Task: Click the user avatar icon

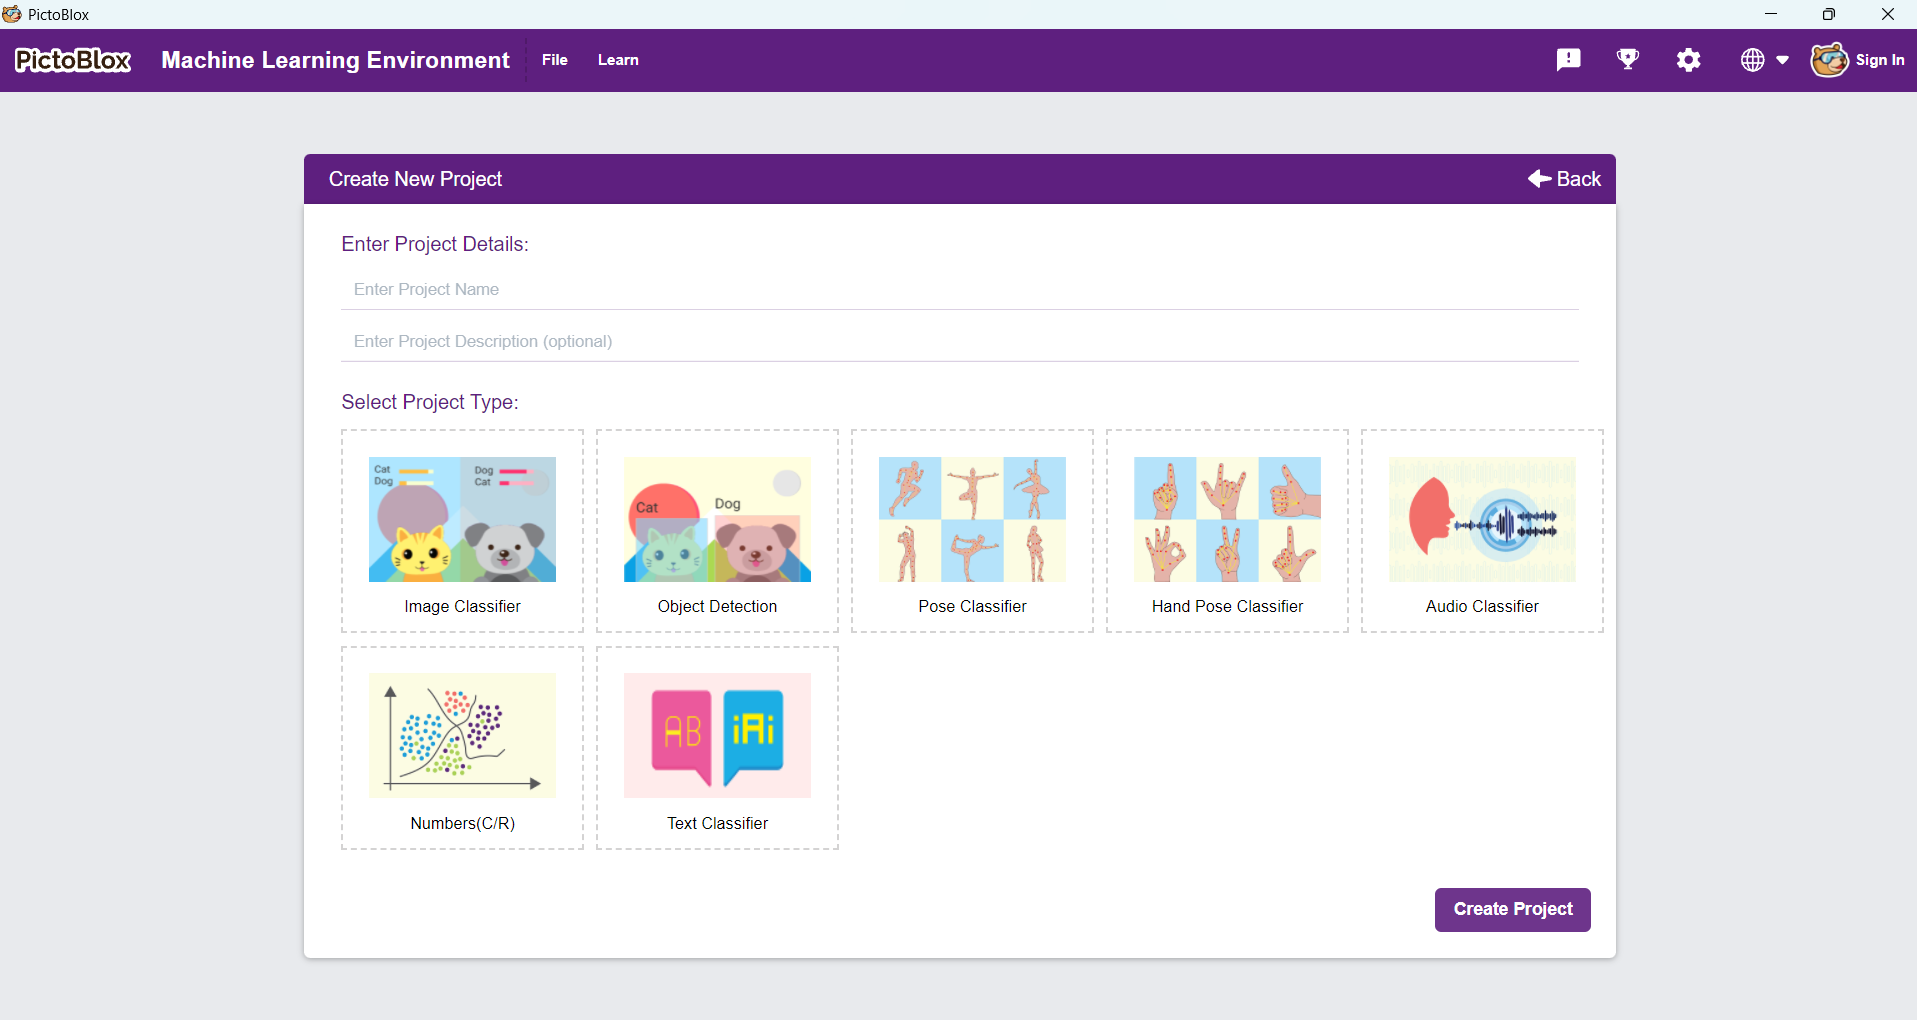Action: click(1829, 60)
